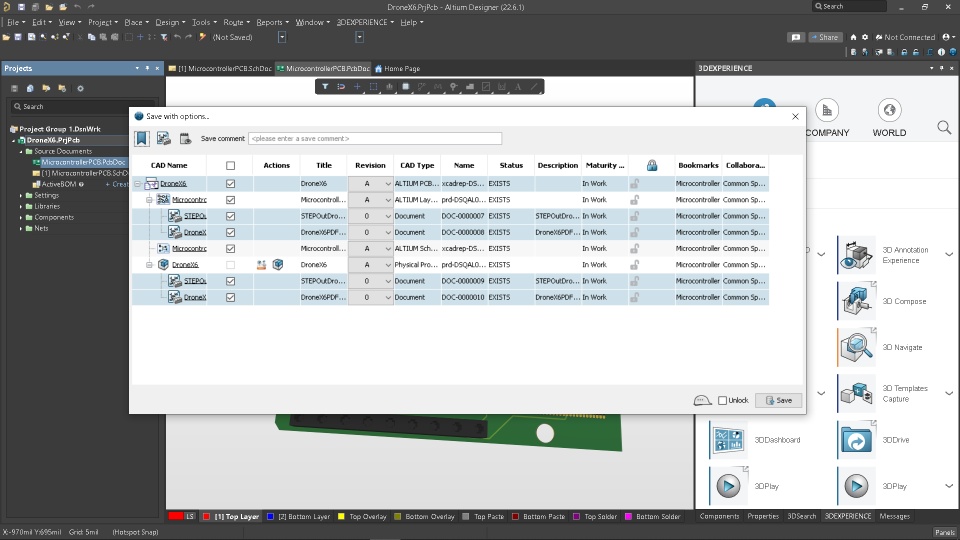Click the Share button
960x540 pixels.
click(x=825, y=37)
